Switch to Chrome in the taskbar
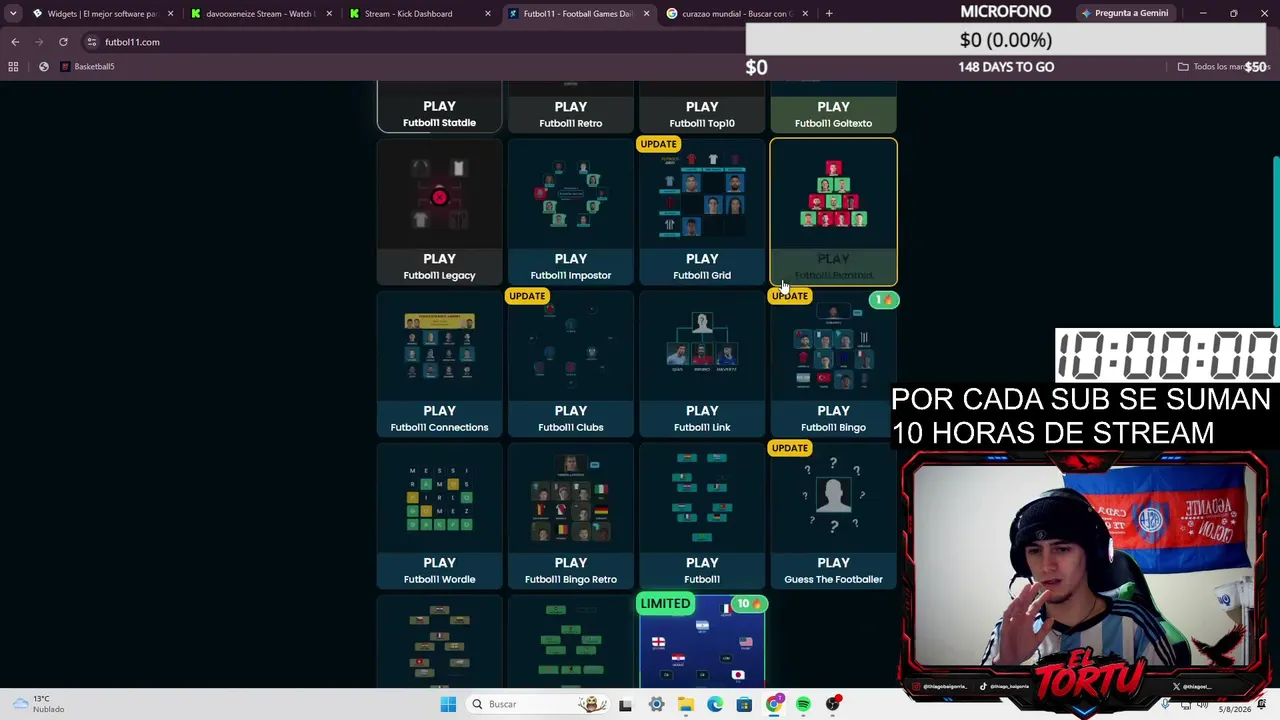This screenshot has width=1280, height=720. pyautogui.click(x=774, y=704)
